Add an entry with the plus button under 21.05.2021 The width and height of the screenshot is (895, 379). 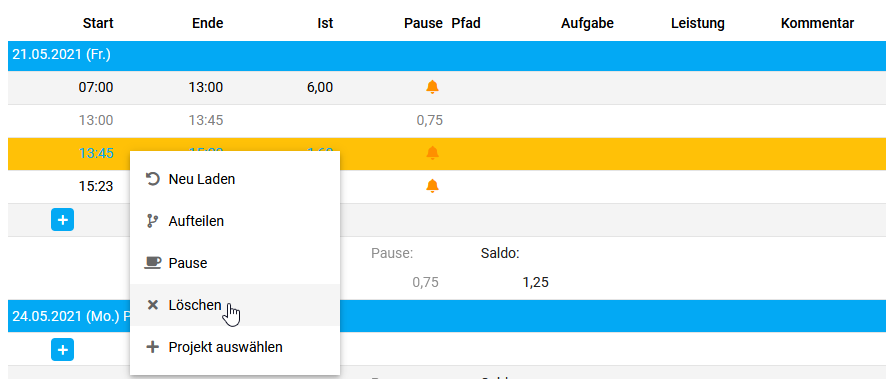pyautogui.click(x=62, y=219)
